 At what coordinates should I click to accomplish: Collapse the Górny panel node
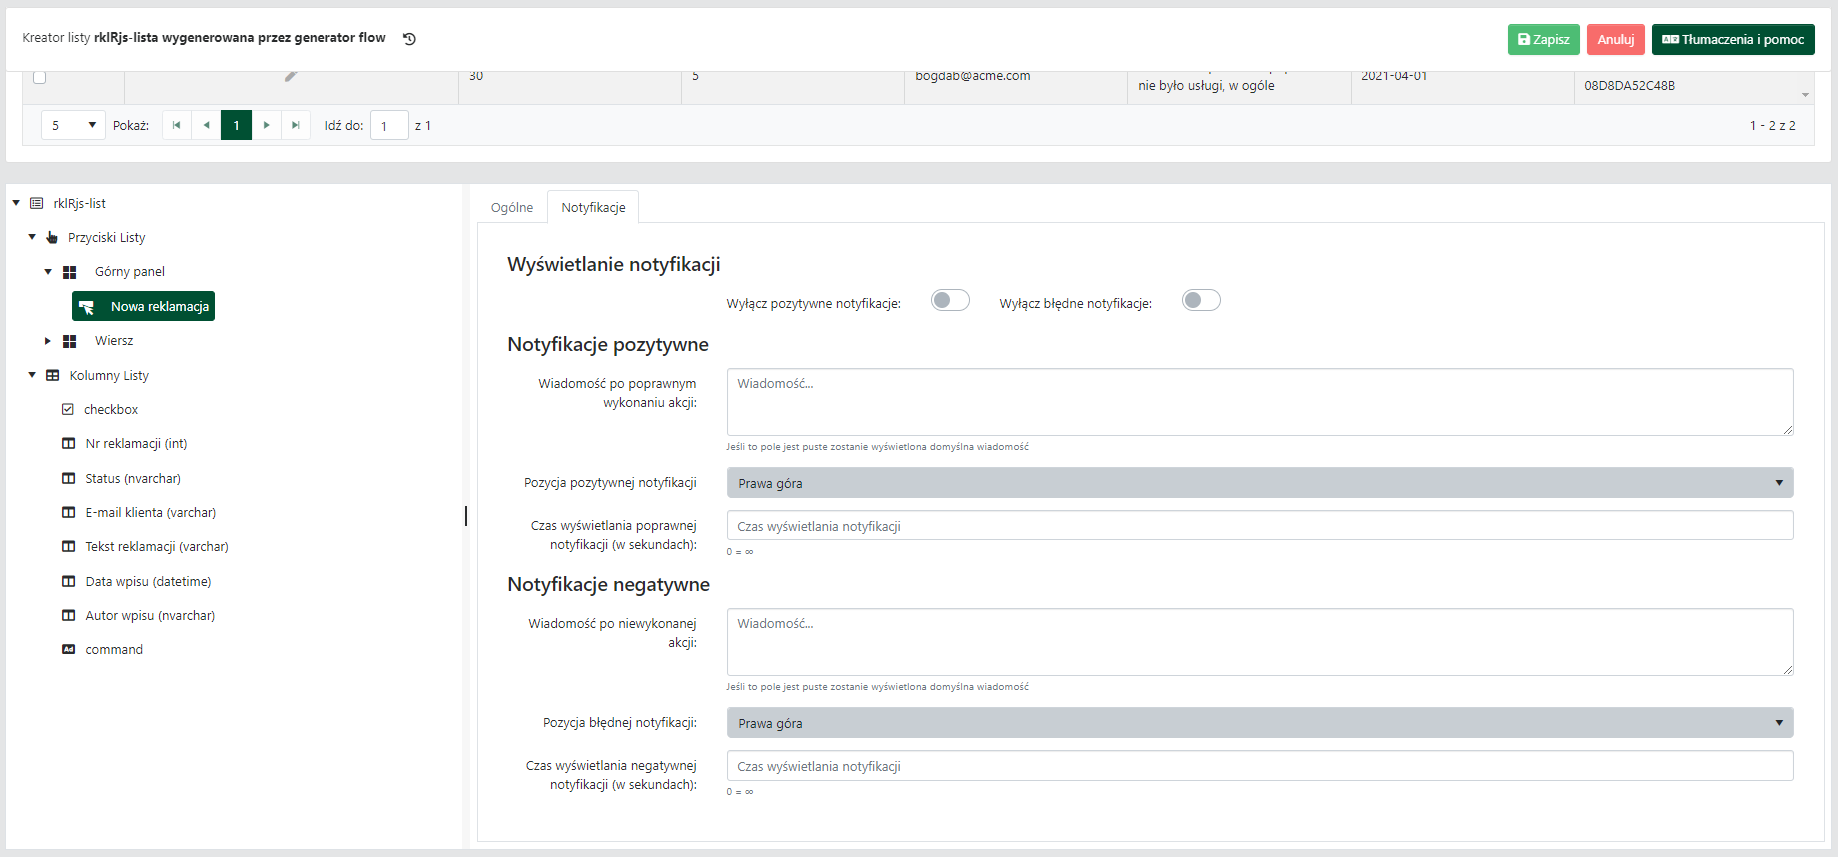click(48, 272)
